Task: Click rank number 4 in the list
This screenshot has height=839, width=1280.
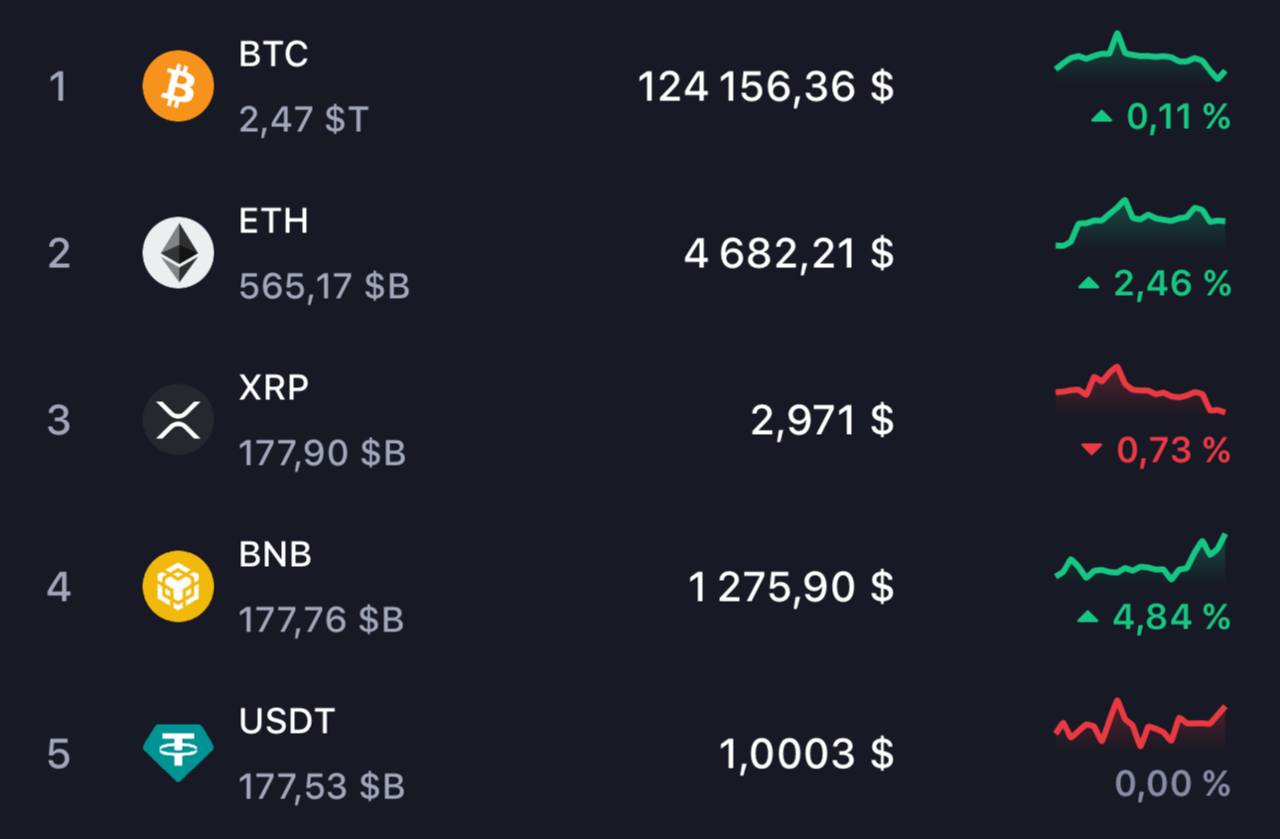Action: pos(59,587)
